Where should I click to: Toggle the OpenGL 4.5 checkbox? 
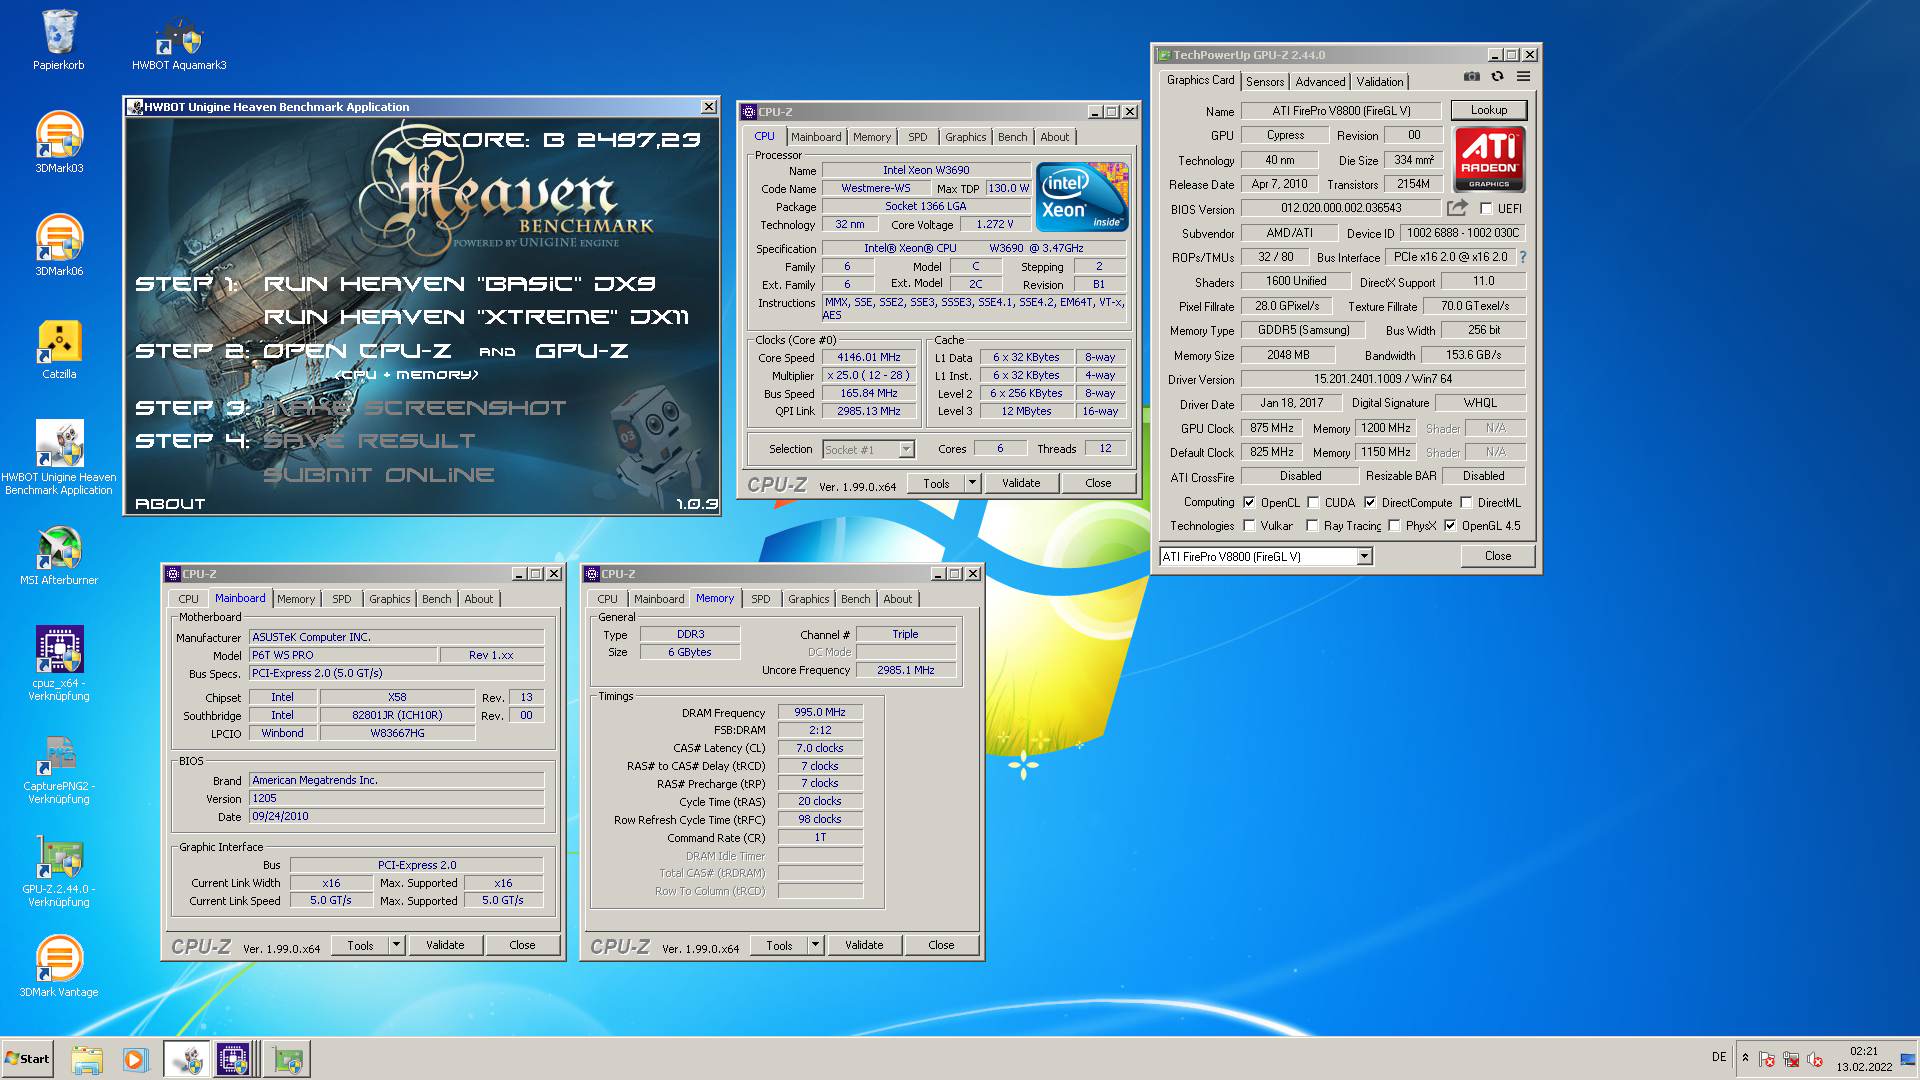click(x=1450, y=525)
